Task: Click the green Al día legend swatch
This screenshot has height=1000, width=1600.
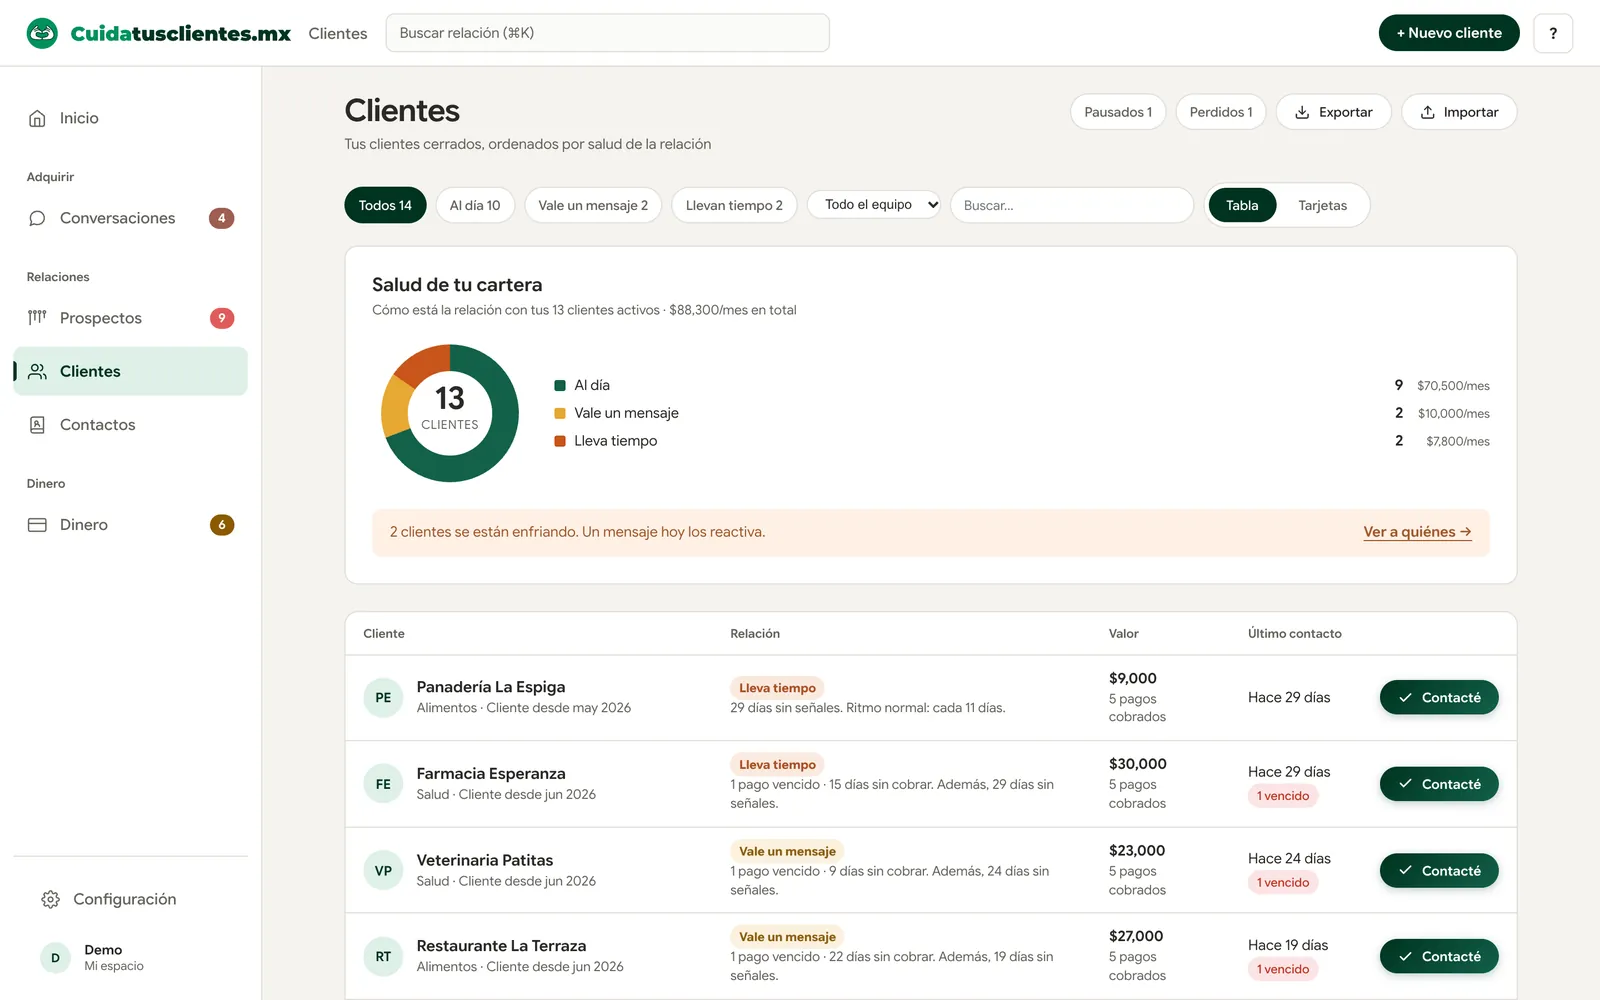Action: pyautogui.click(x=560, y=385)
